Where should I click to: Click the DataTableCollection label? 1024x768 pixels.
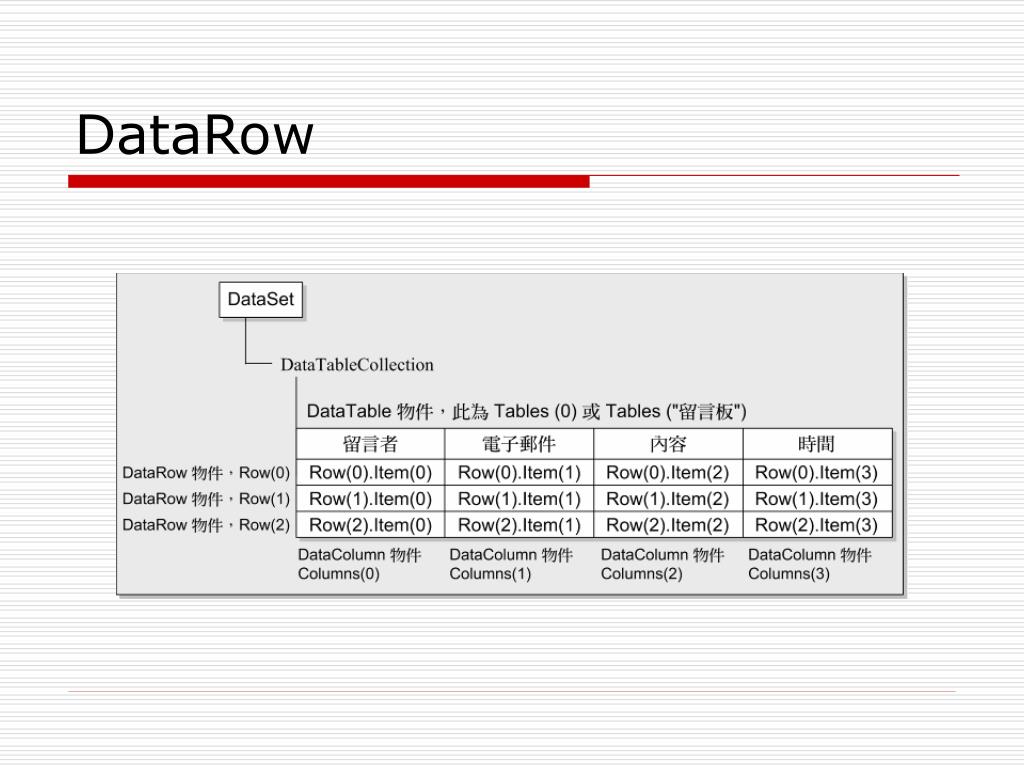click(357, 364)
